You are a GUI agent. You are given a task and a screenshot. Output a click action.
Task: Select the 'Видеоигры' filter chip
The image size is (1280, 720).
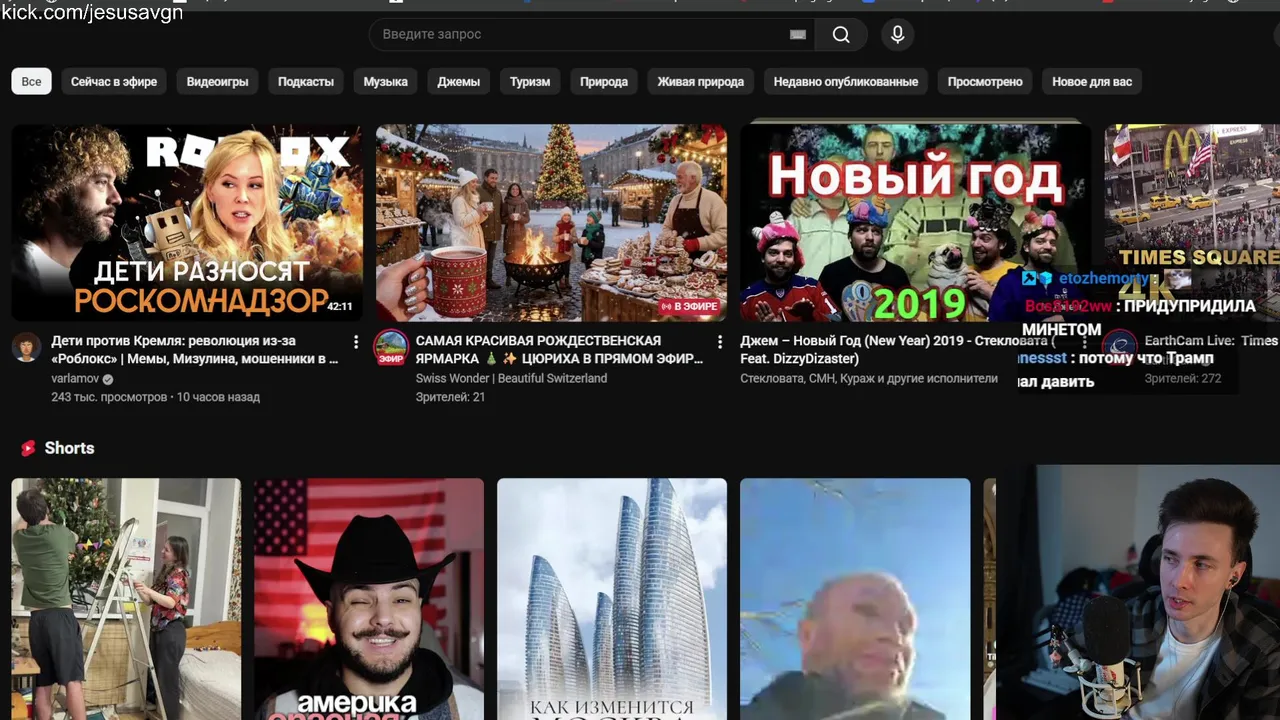click(217, 82)
